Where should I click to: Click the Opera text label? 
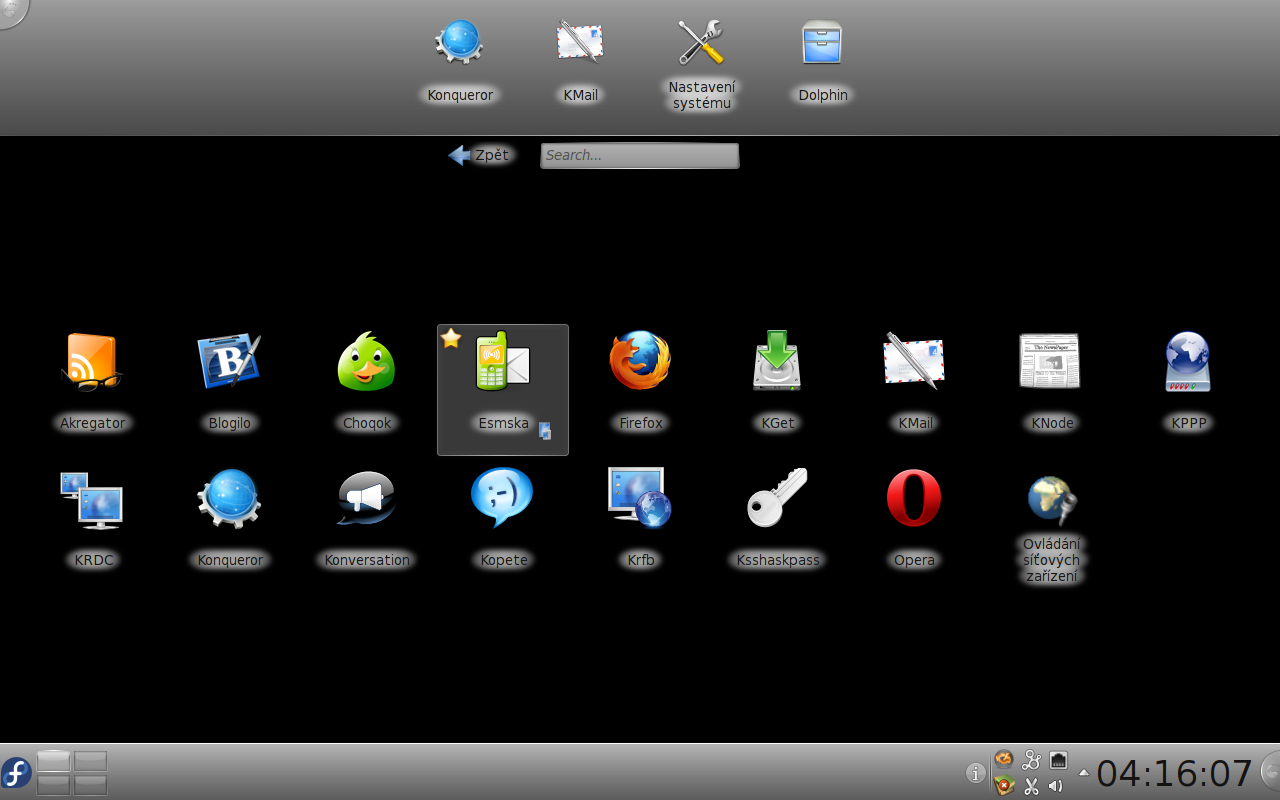(914, 560)
